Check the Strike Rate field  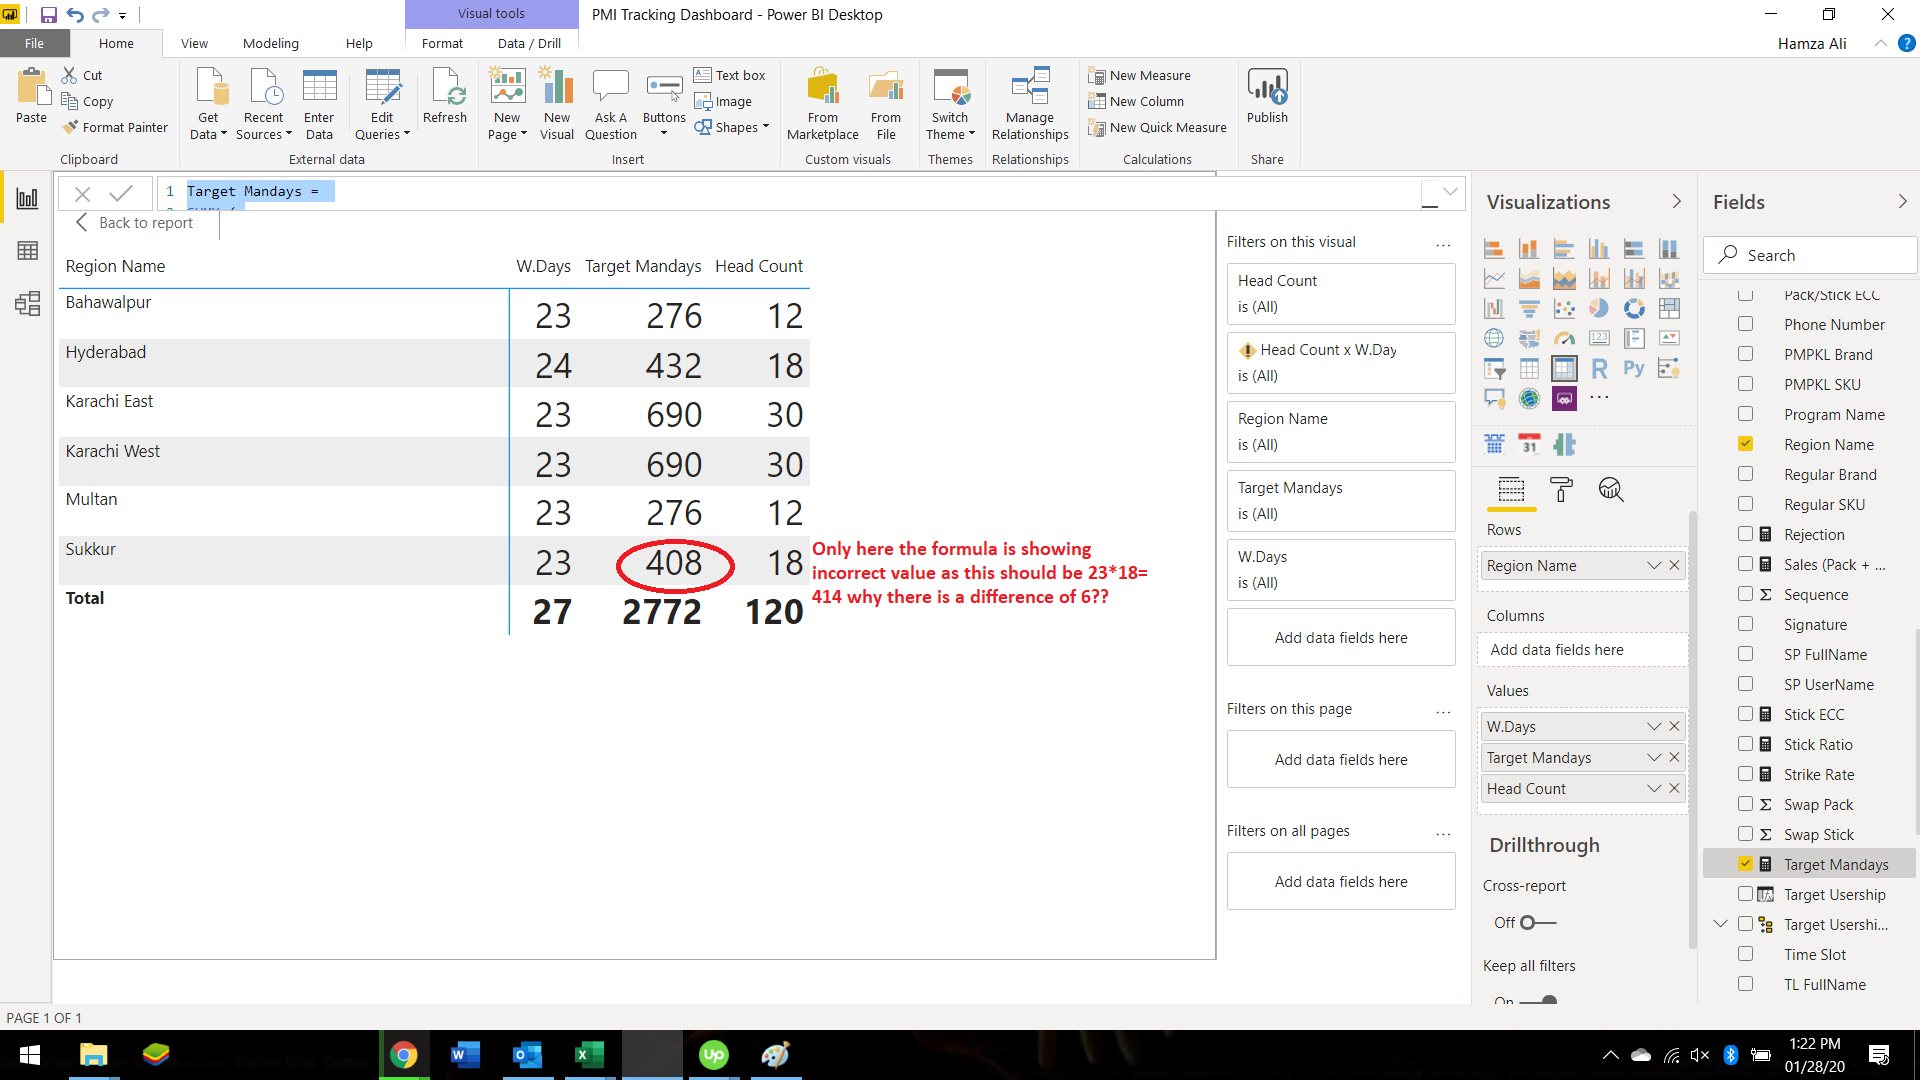click(x=1745, y=773)
